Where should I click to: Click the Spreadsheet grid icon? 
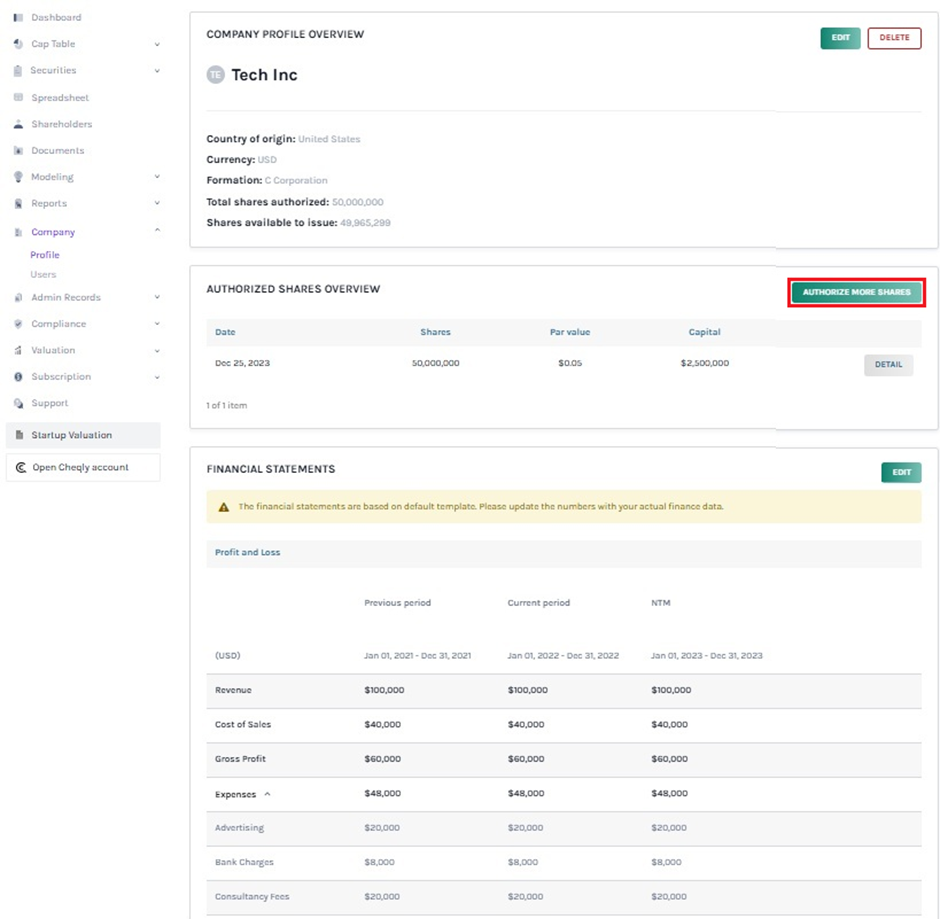coord(18,98)
